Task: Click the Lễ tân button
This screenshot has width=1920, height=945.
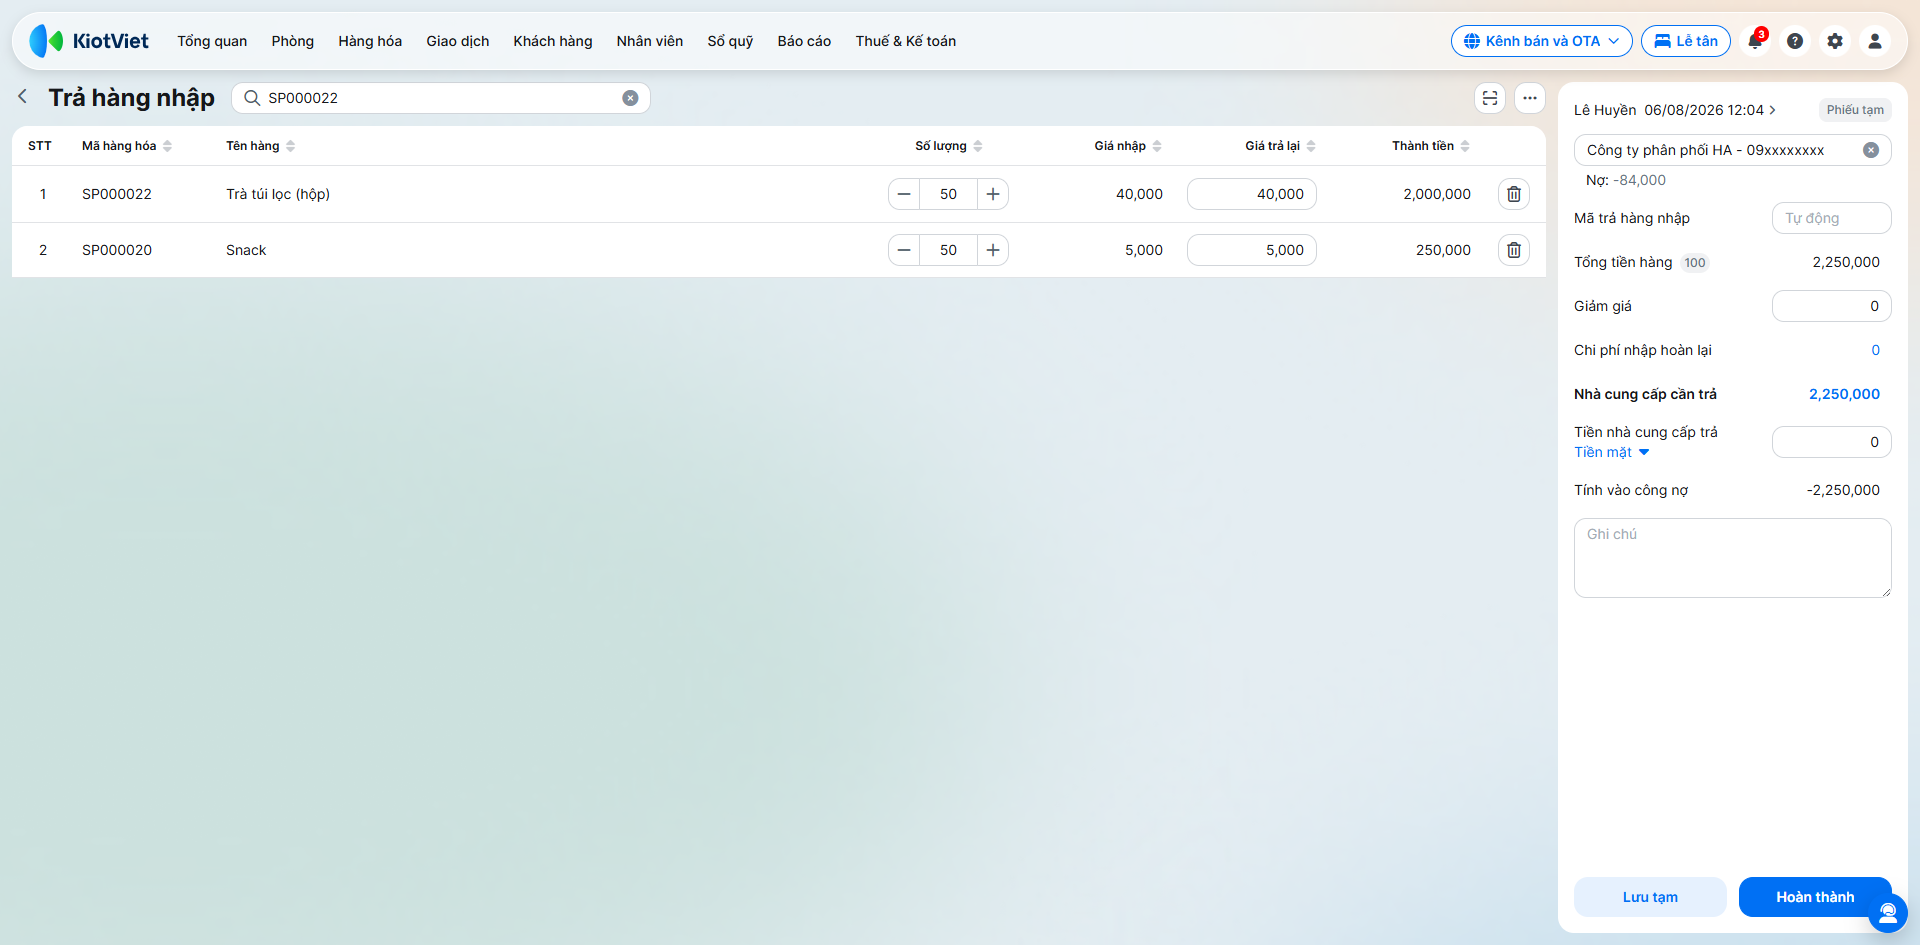Action: (1686, 41)
